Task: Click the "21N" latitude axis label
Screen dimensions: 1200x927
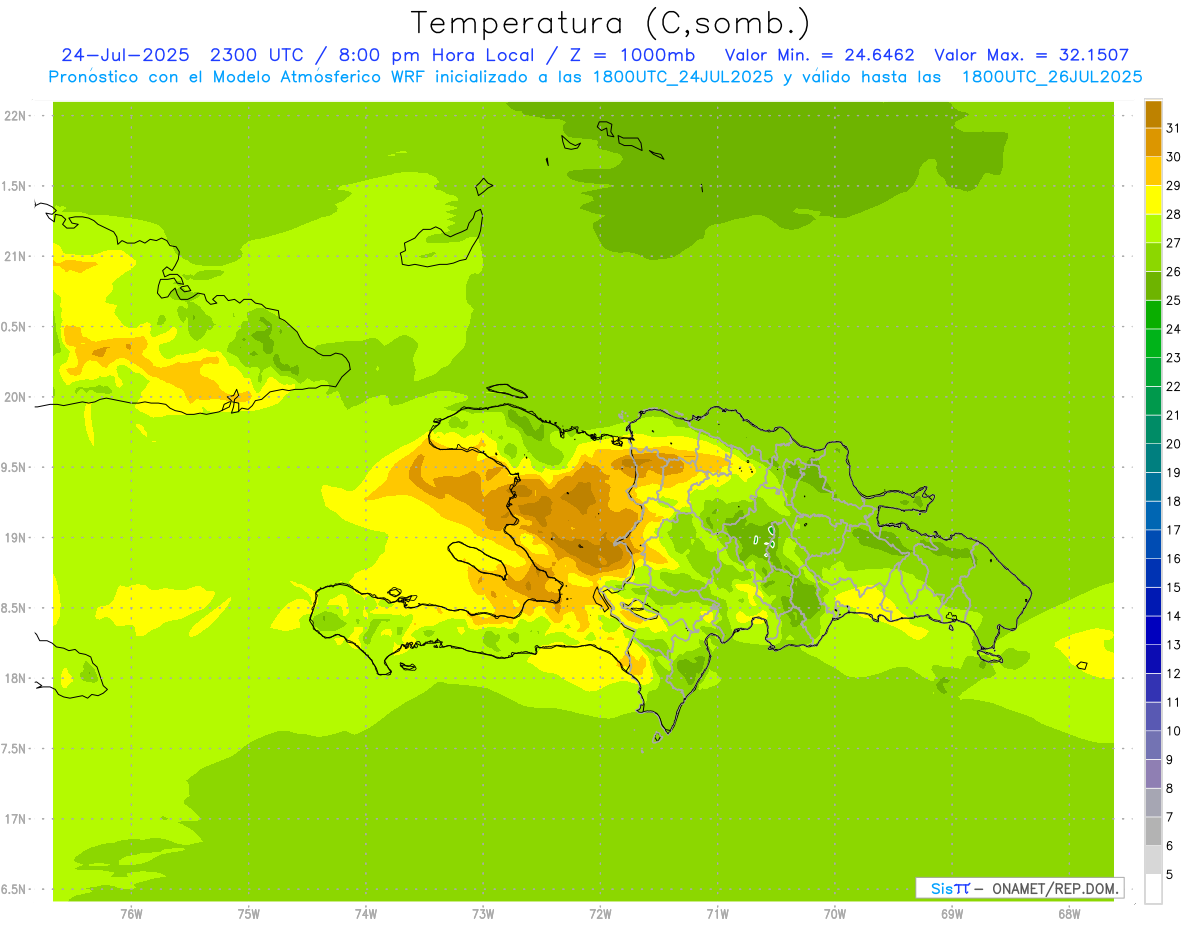Action: point(16,257)
